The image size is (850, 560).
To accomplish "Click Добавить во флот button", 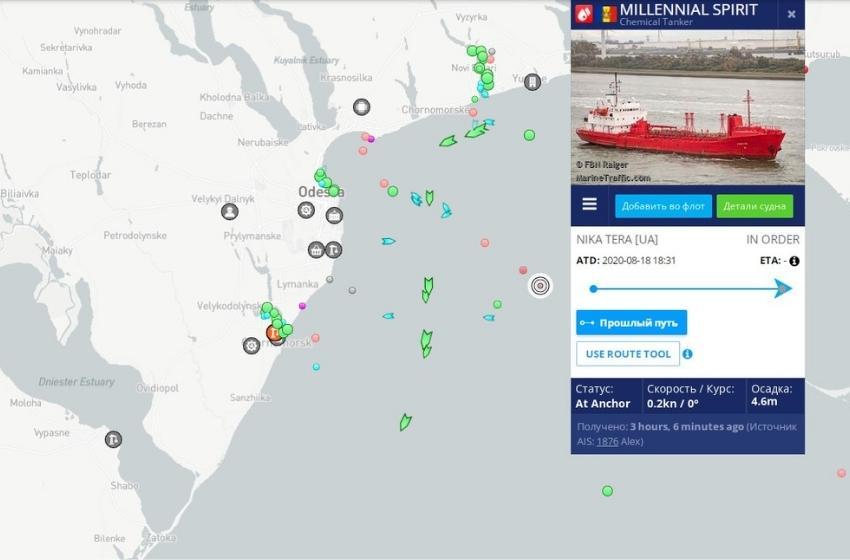I will click(663, 206).
